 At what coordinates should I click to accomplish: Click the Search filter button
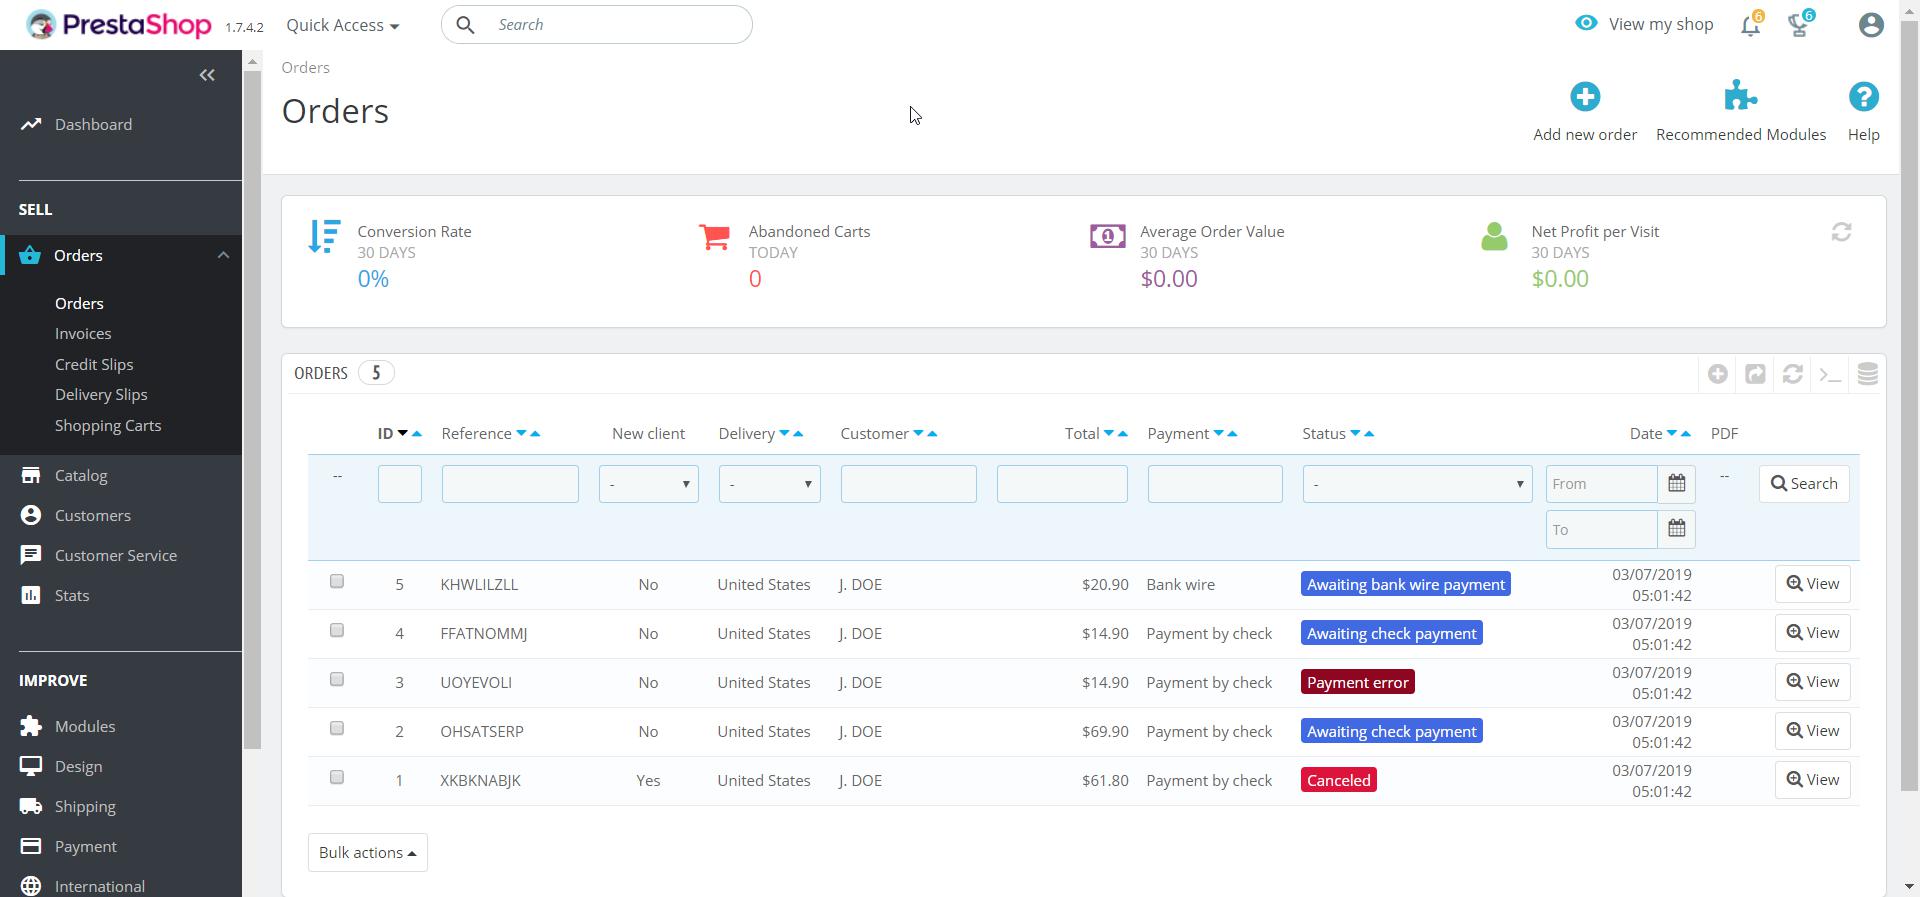[x=1804, y=484]
